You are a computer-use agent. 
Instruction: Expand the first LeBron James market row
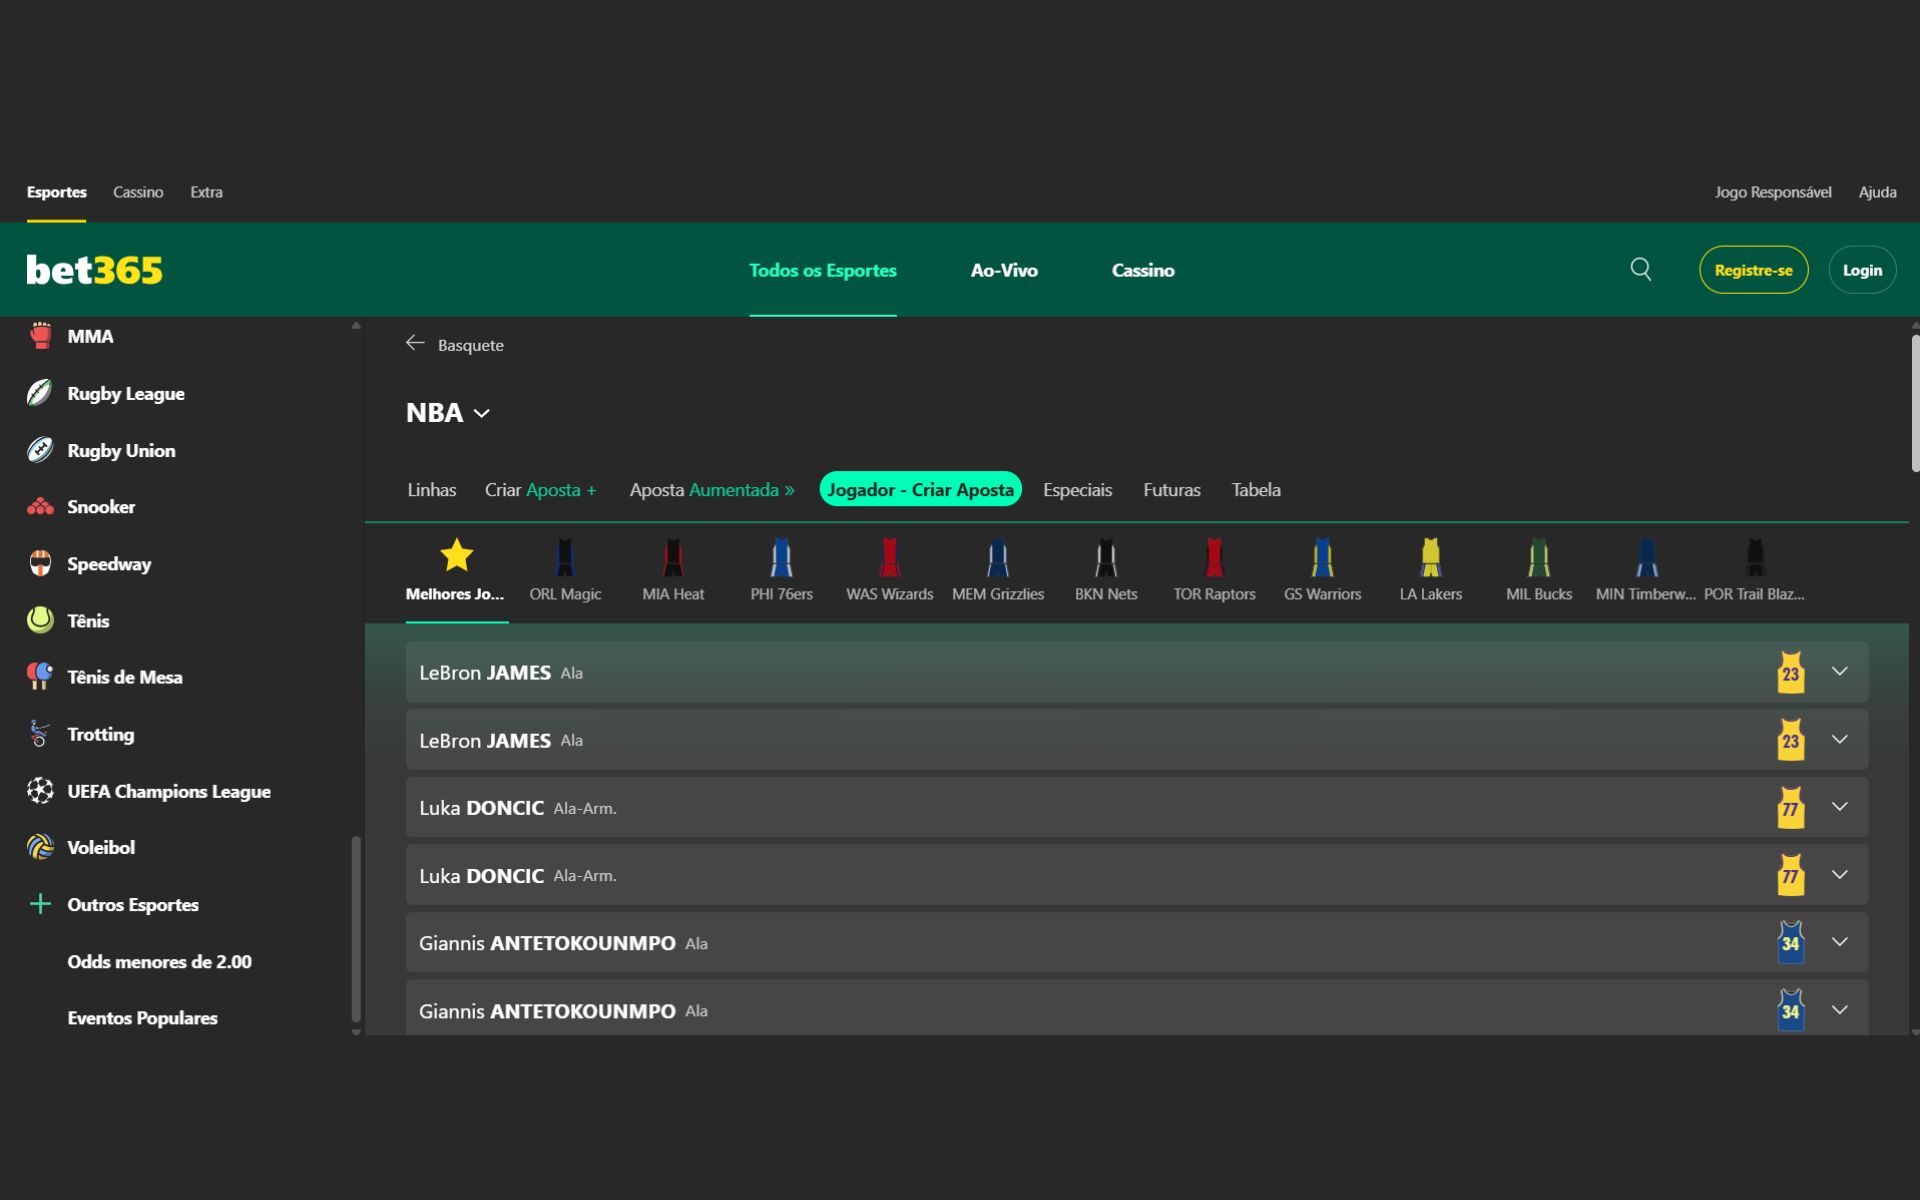(x=1840, y=671)
